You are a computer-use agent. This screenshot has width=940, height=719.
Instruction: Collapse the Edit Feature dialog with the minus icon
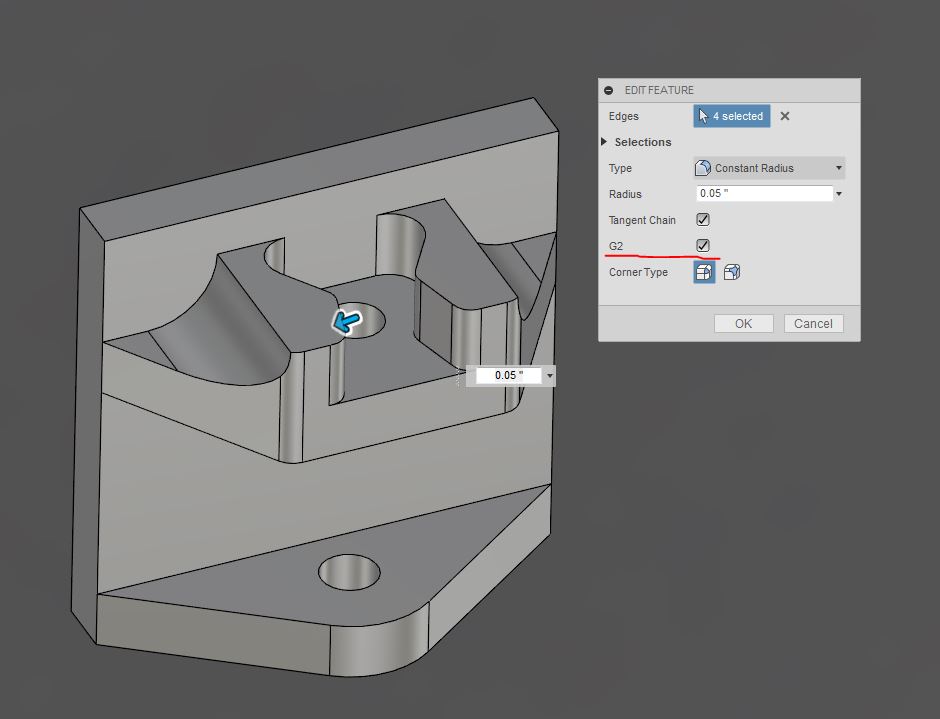tap(608, 89)
